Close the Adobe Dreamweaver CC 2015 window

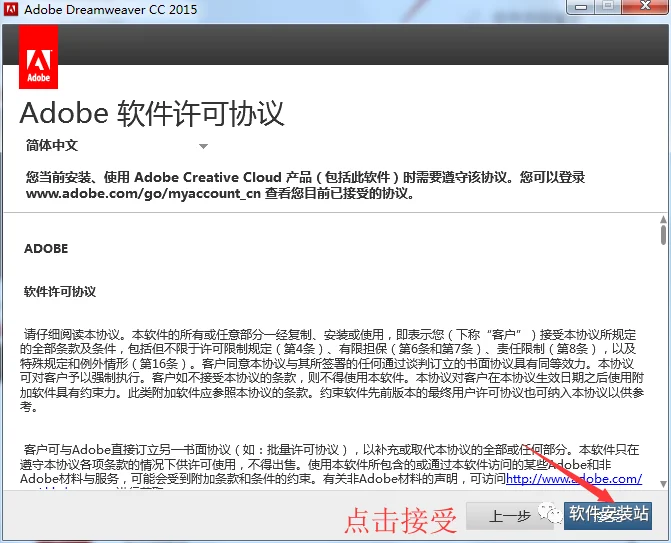pyautogui.click(x=645, y=7)
